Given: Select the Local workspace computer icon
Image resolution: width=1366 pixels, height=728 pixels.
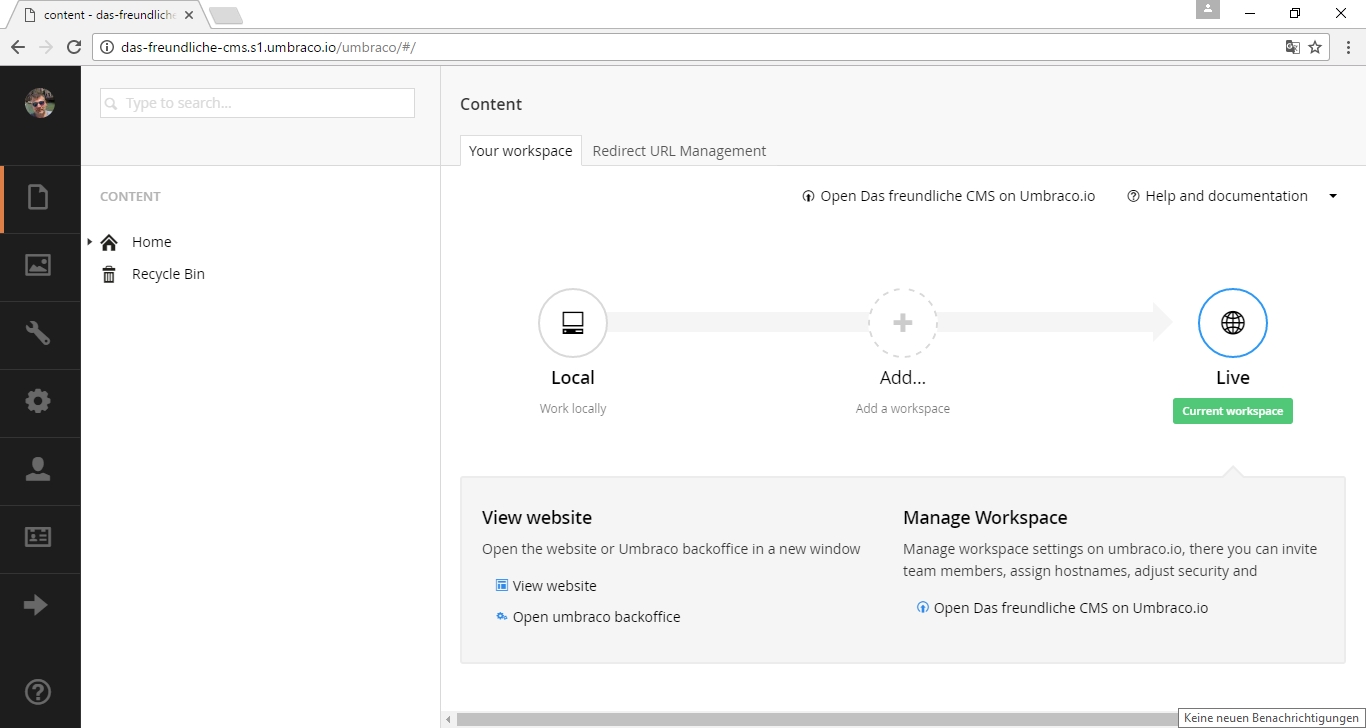Looking at the screenshot, I should [x=573, y=323].
